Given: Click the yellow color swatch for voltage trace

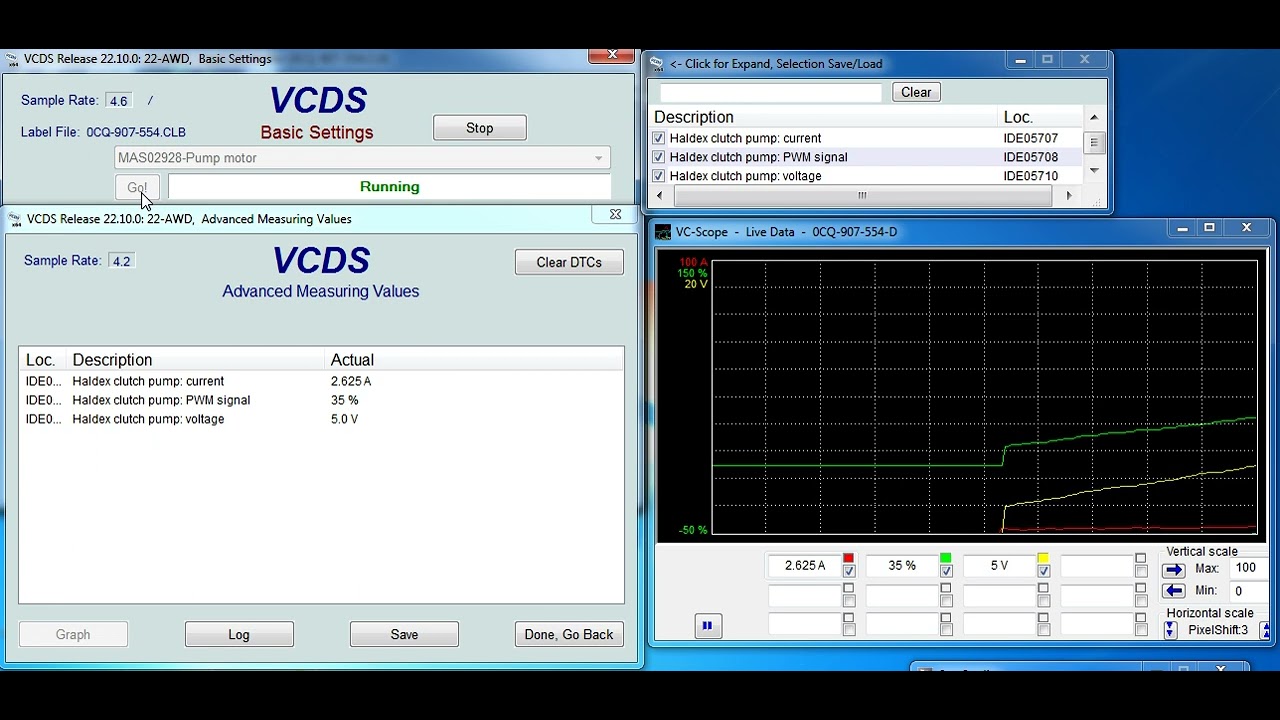Looking at the screenshot, I should click(x=1043, y=559).
